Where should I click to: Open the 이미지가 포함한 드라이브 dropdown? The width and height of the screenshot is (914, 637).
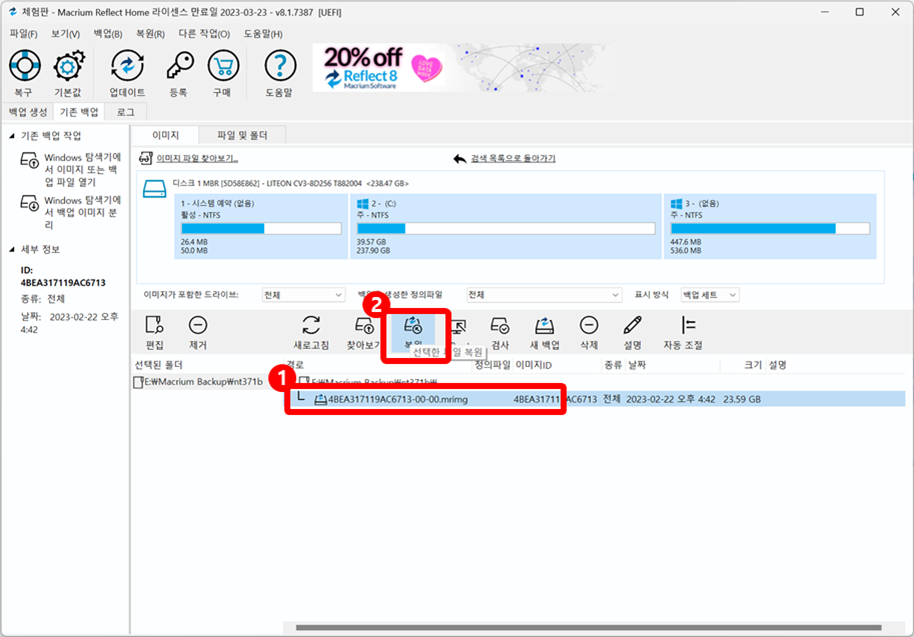point(303,295)
